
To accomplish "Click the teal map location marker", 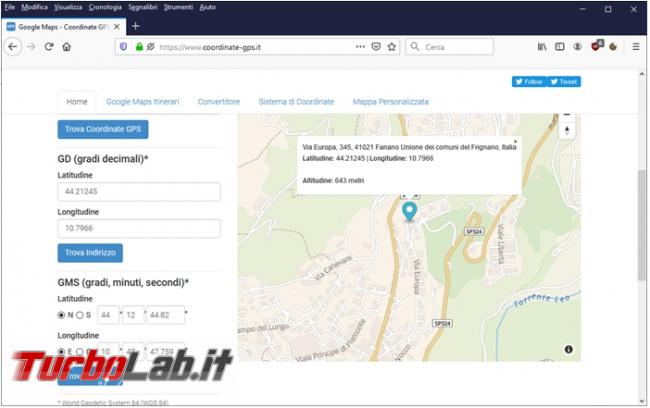I will [409, 211].
